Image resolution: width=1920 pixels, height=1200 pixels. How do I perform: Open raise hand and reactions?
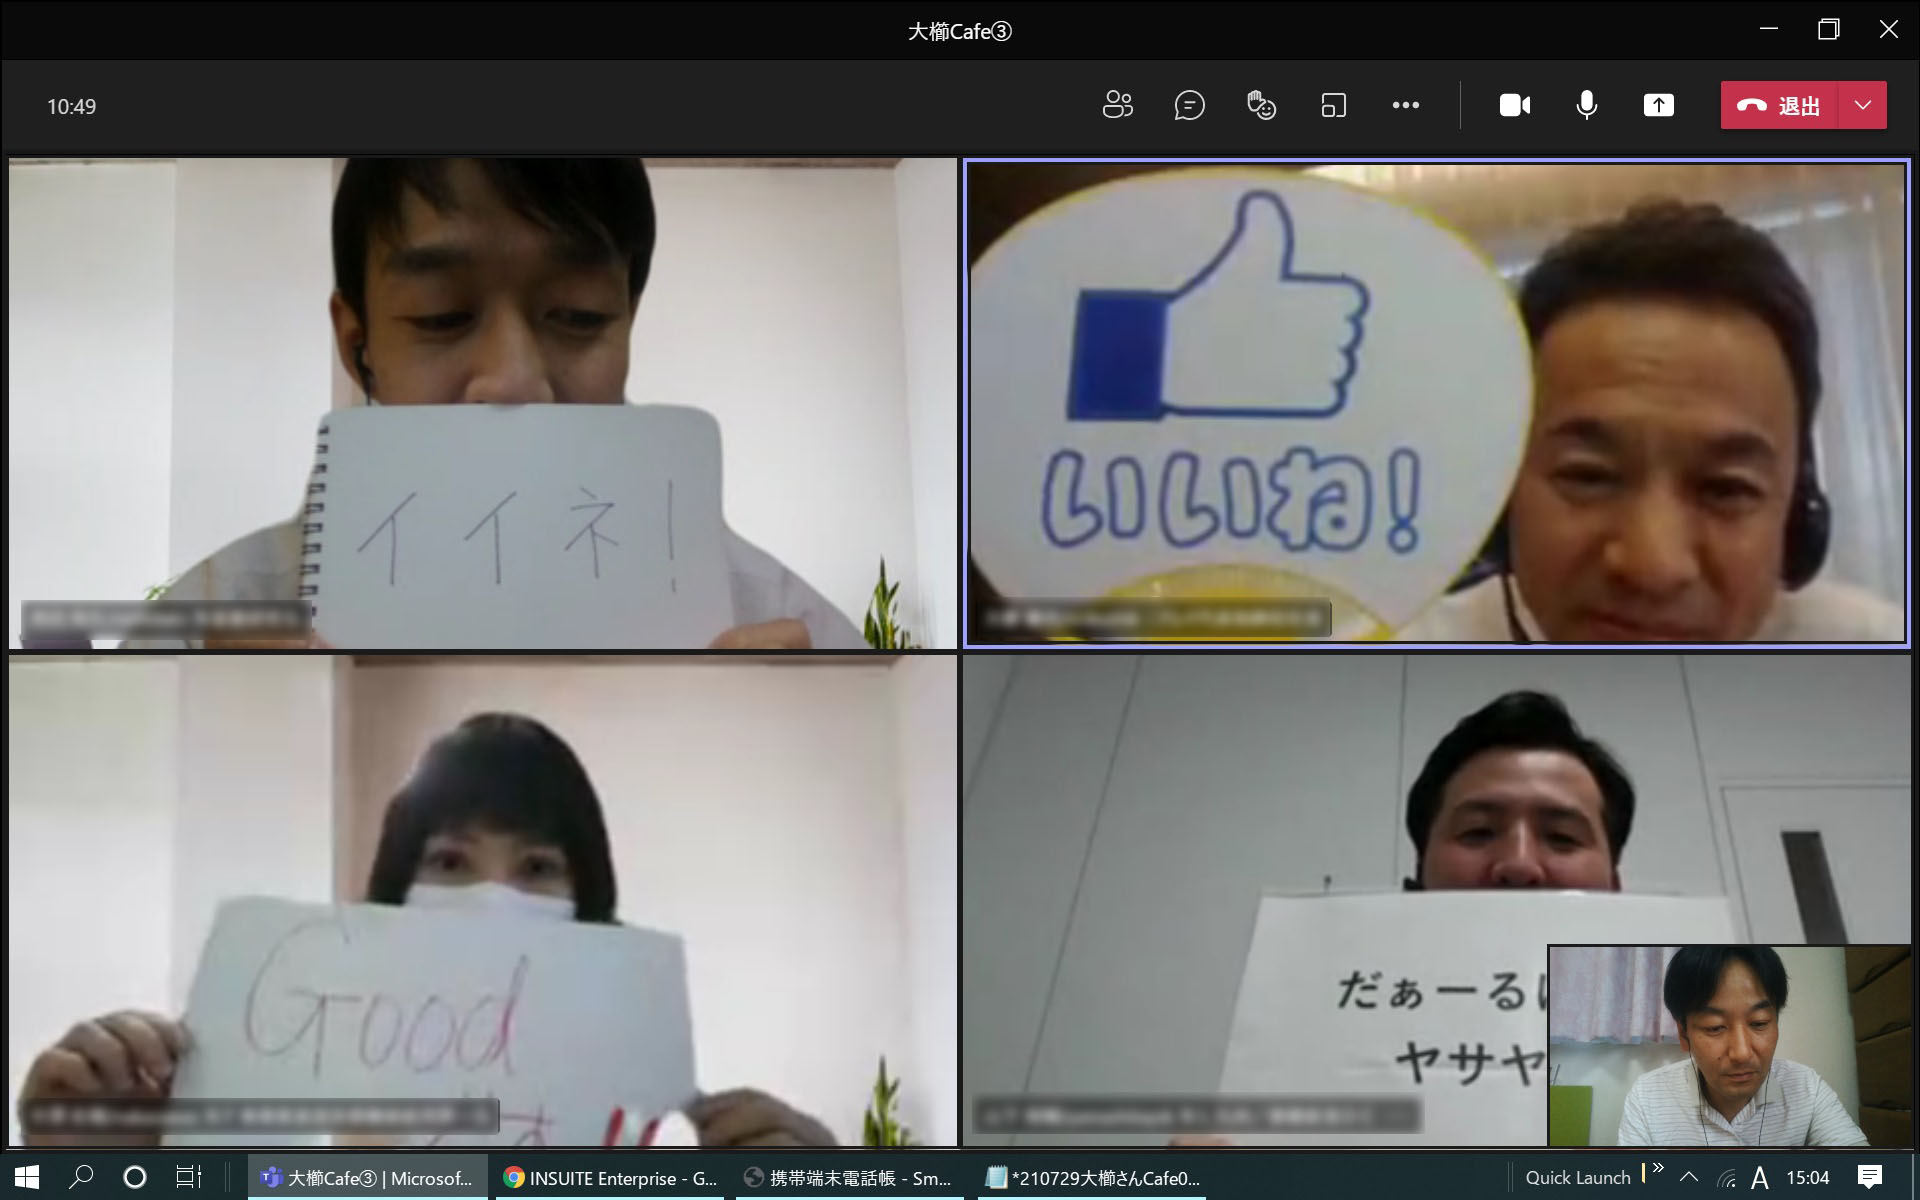coord(1261,105)
